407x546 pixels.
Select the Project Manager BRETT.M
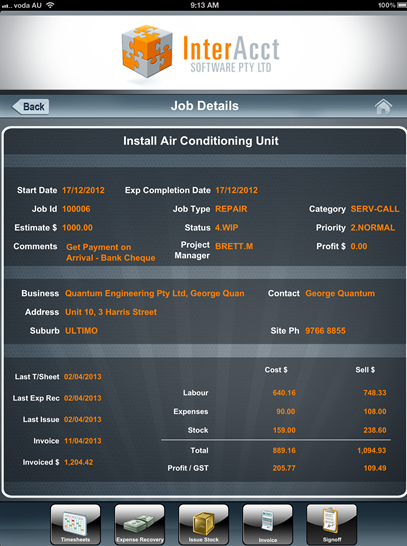click(234, 247)
